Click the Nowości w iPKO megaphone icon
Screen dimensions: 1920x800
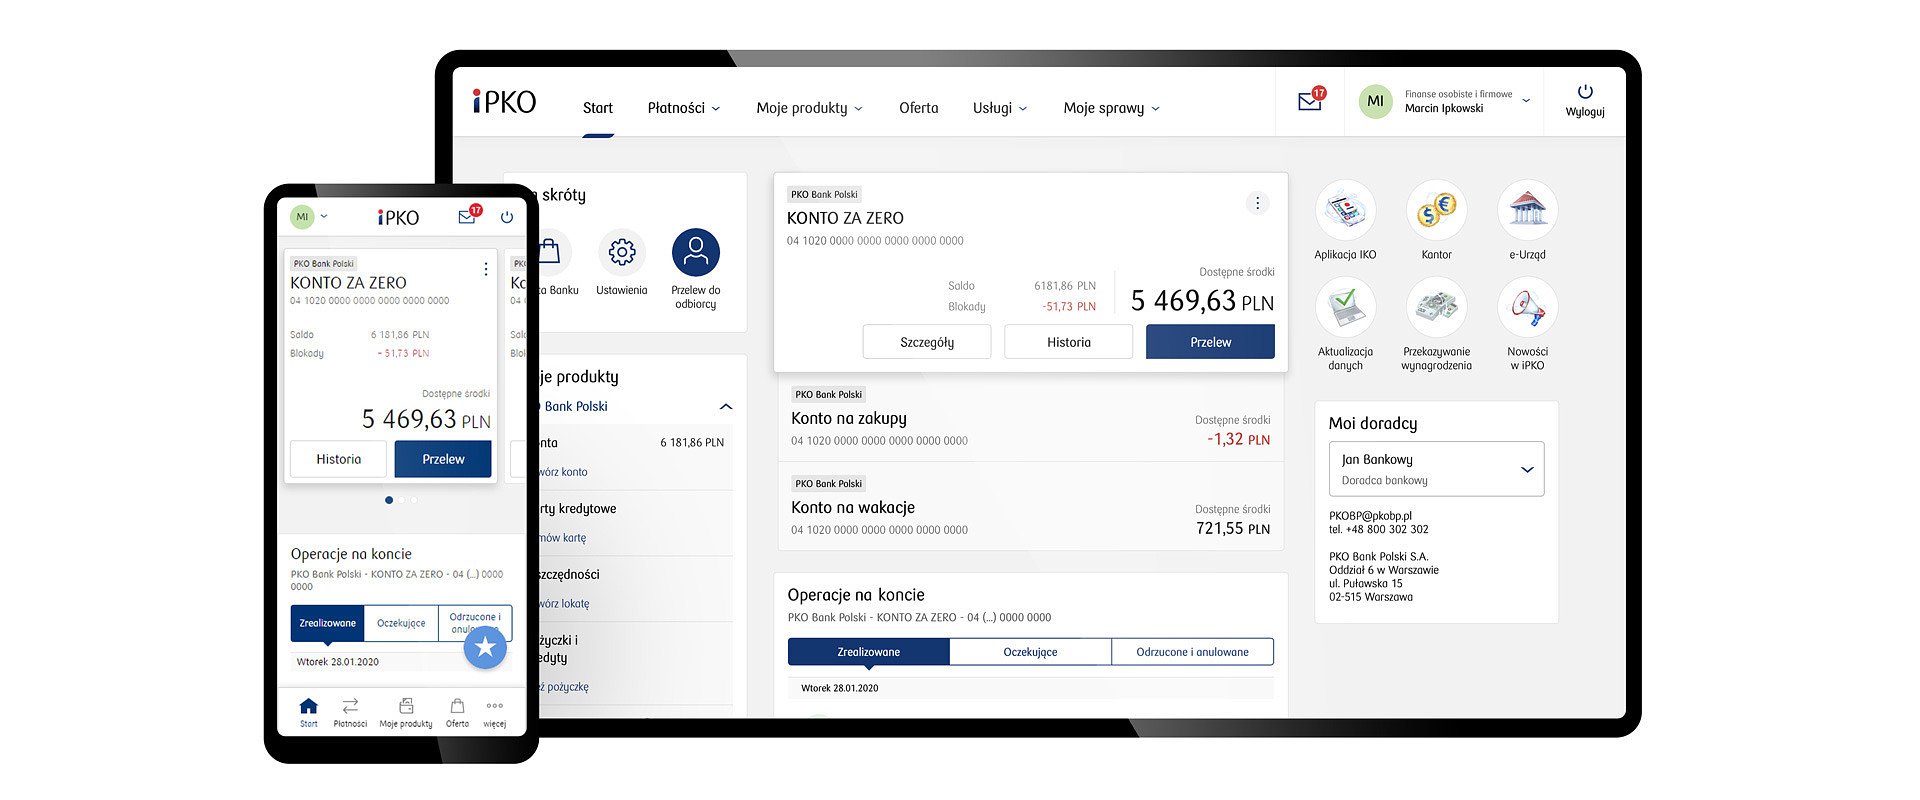[1527, 308]
